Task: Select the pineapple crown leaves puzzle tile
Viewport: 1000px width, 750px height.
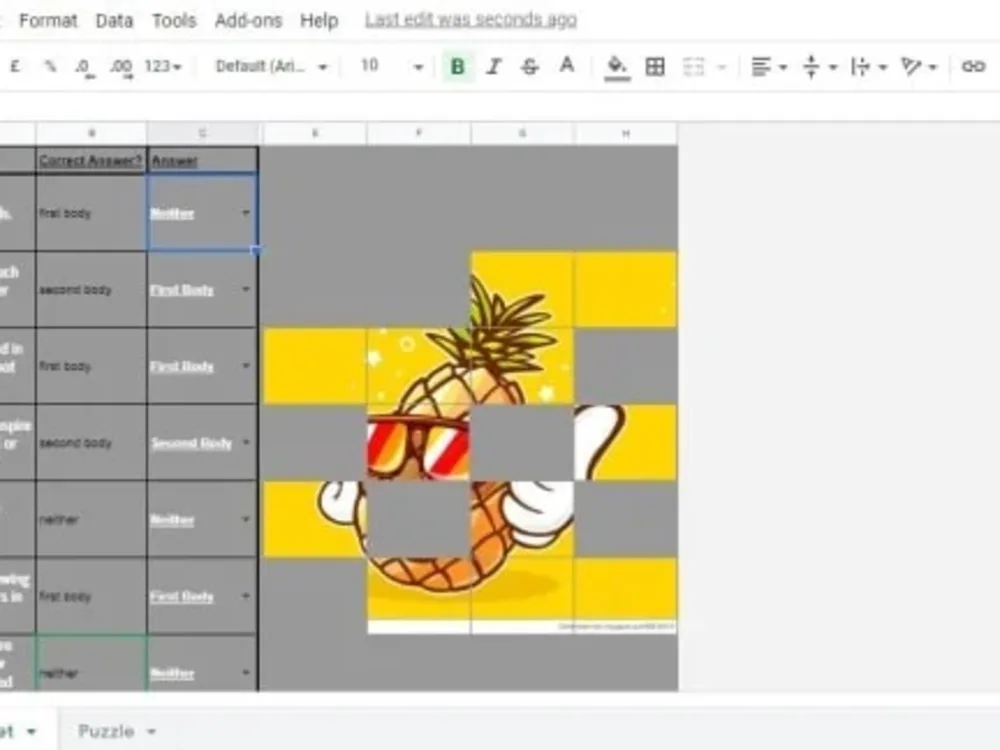Action: coord(522,290)
